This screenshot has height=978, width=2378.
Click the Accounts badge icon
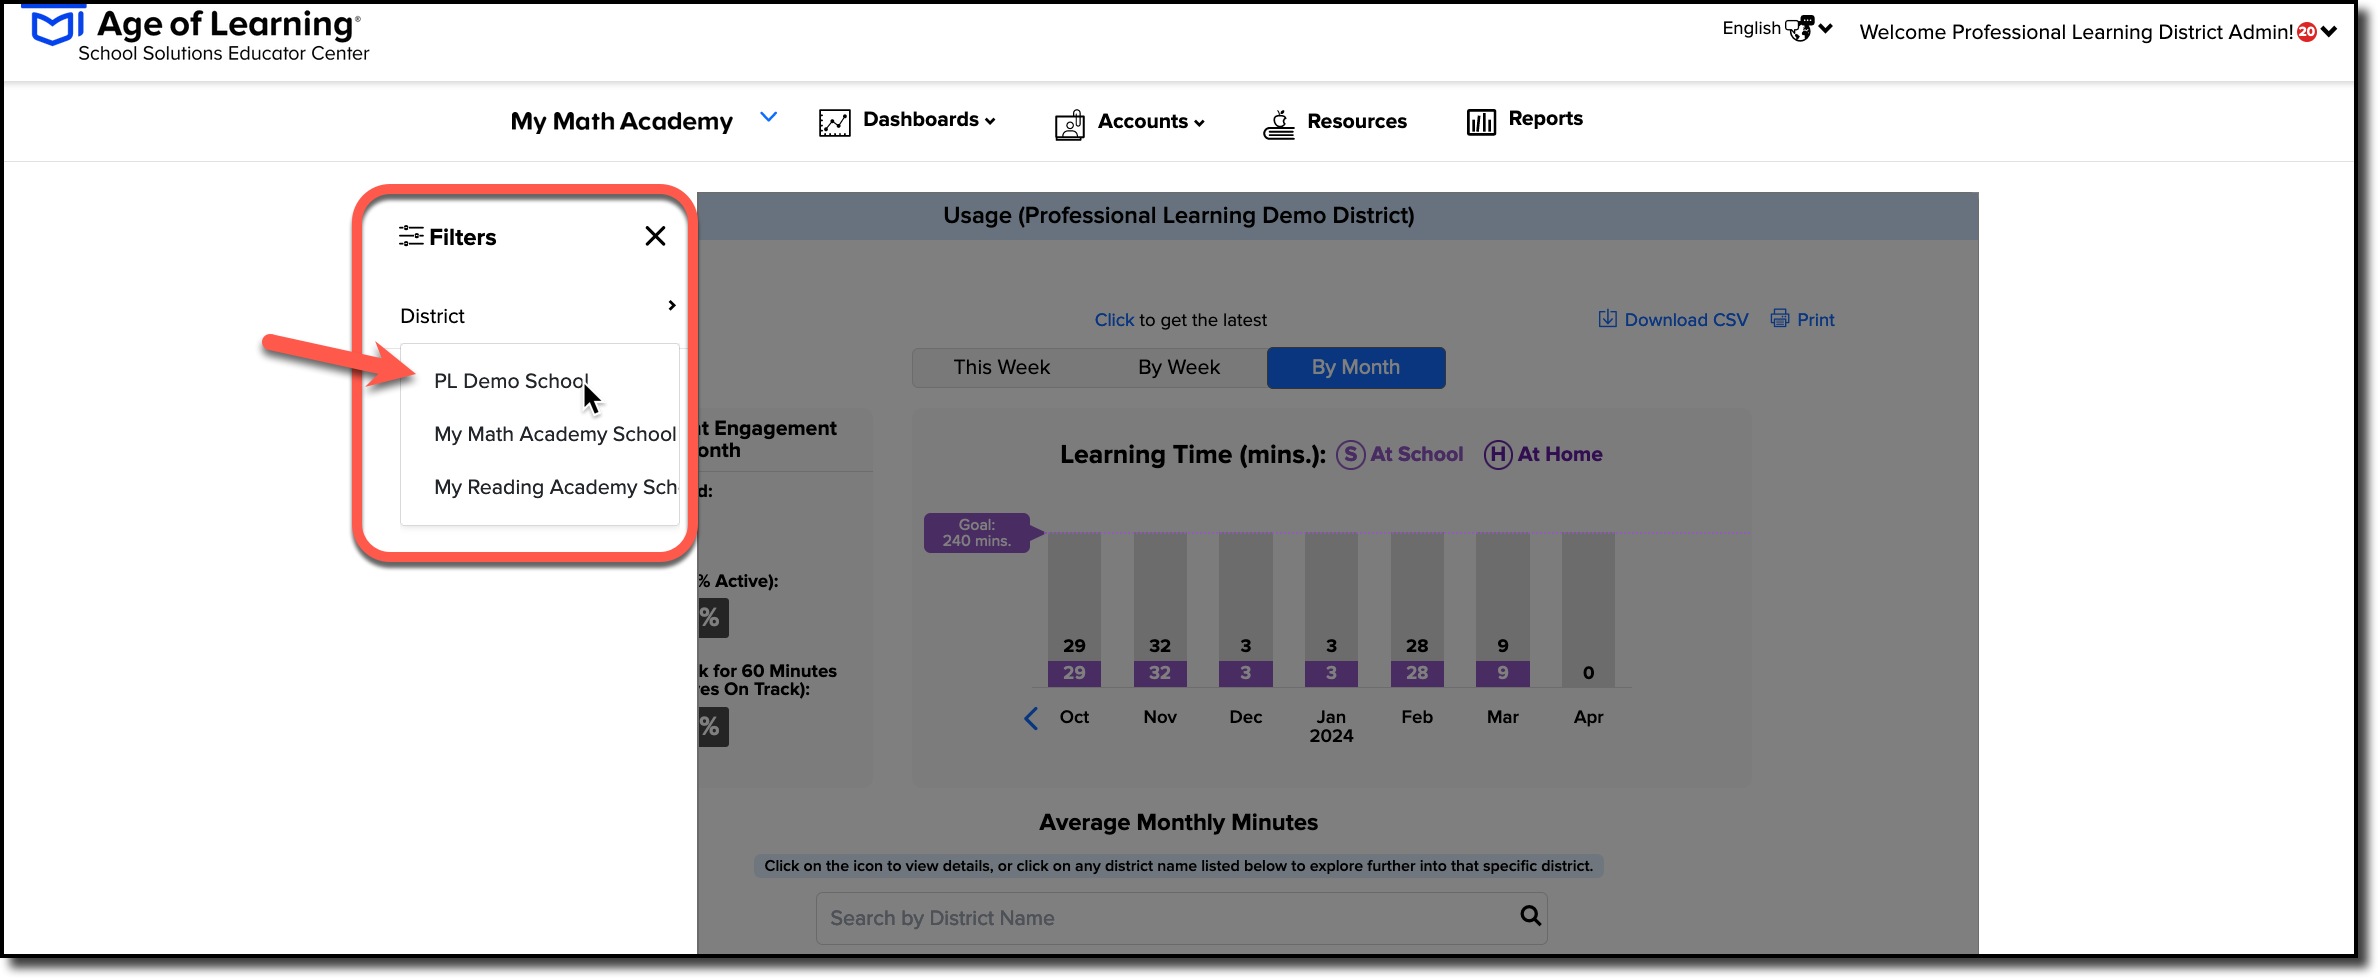point(1069,124)
